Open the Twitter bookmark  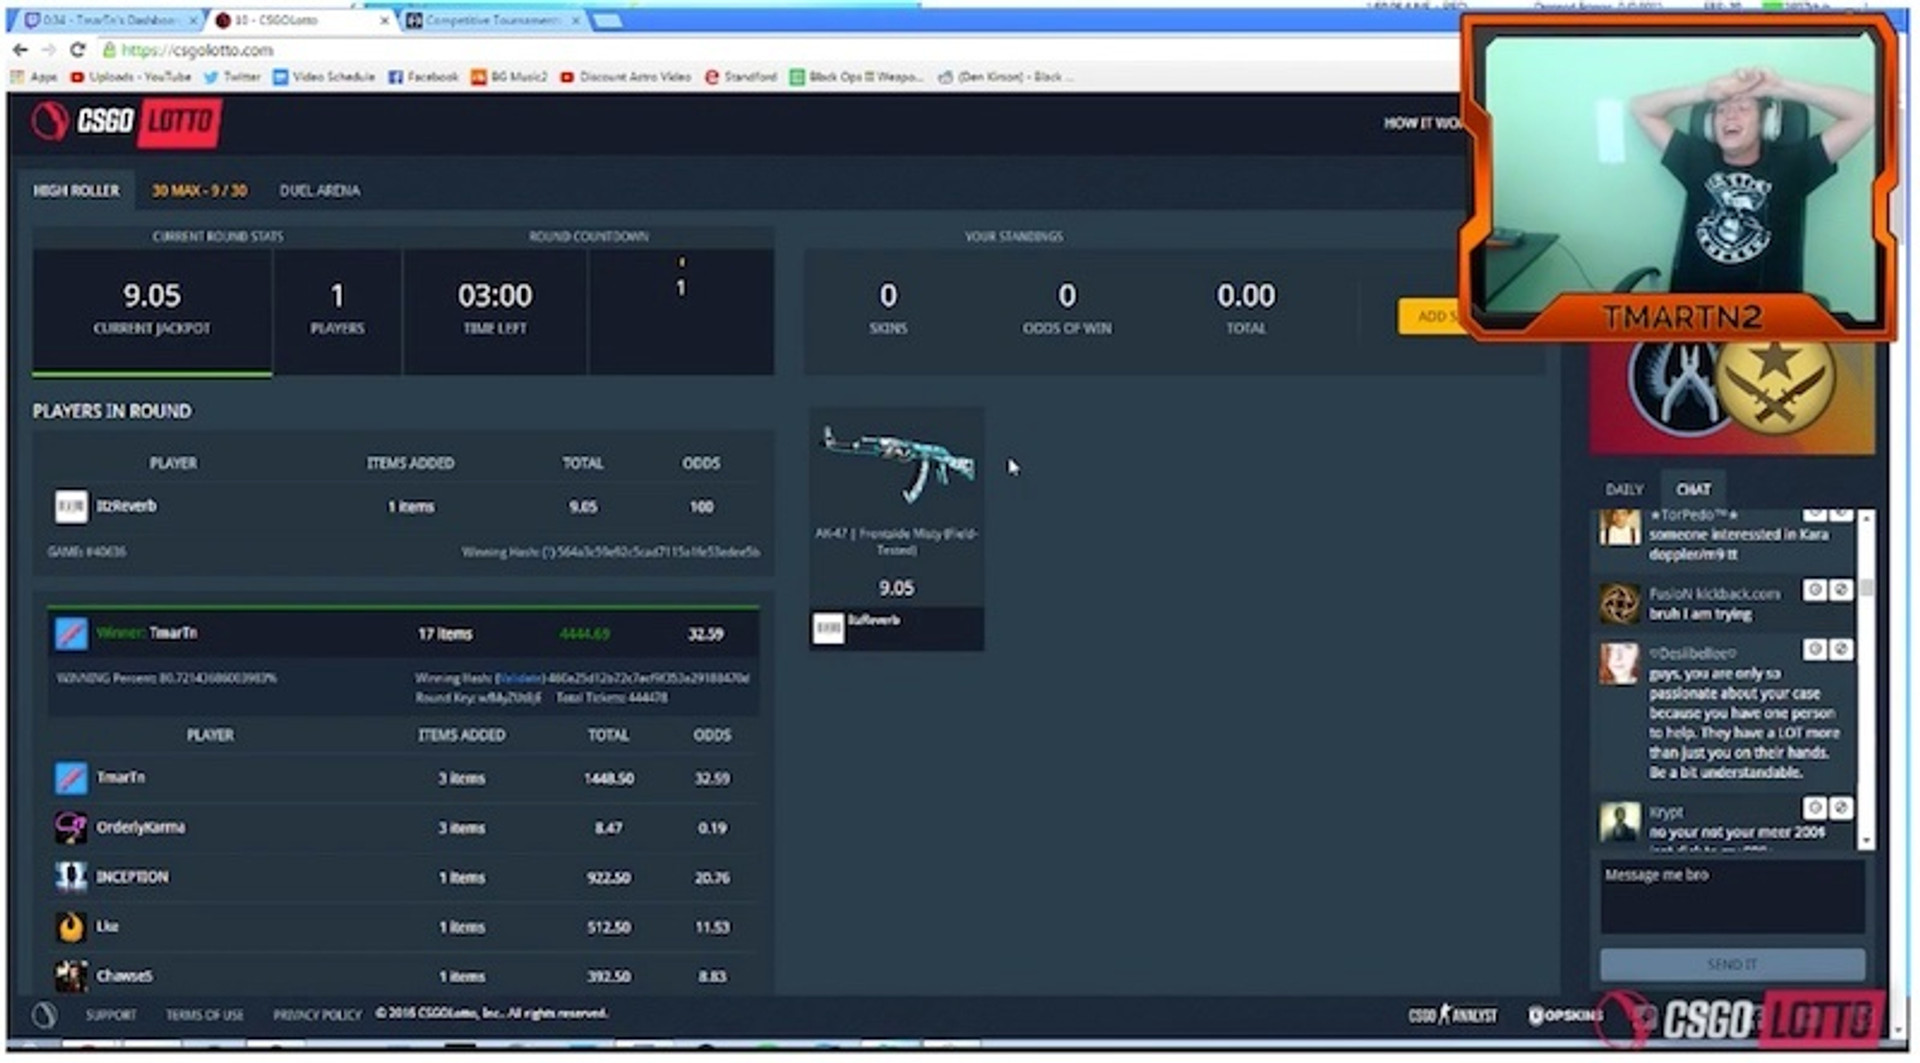coord(232,77)
